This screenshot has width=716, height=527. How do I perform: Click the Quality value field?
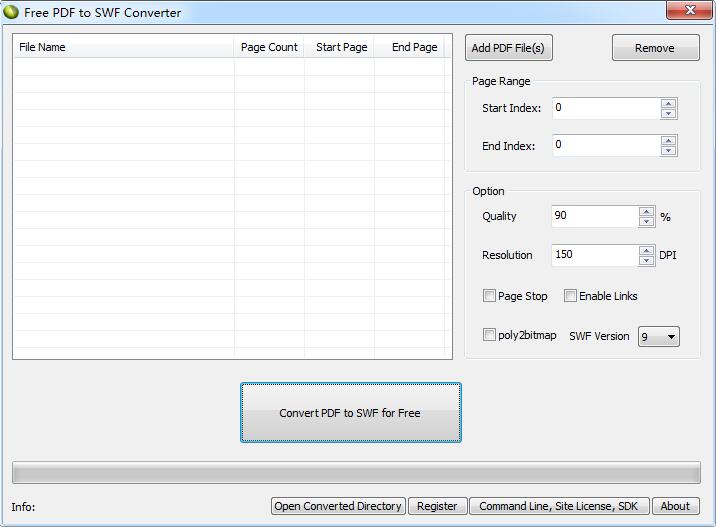[595, 216]
